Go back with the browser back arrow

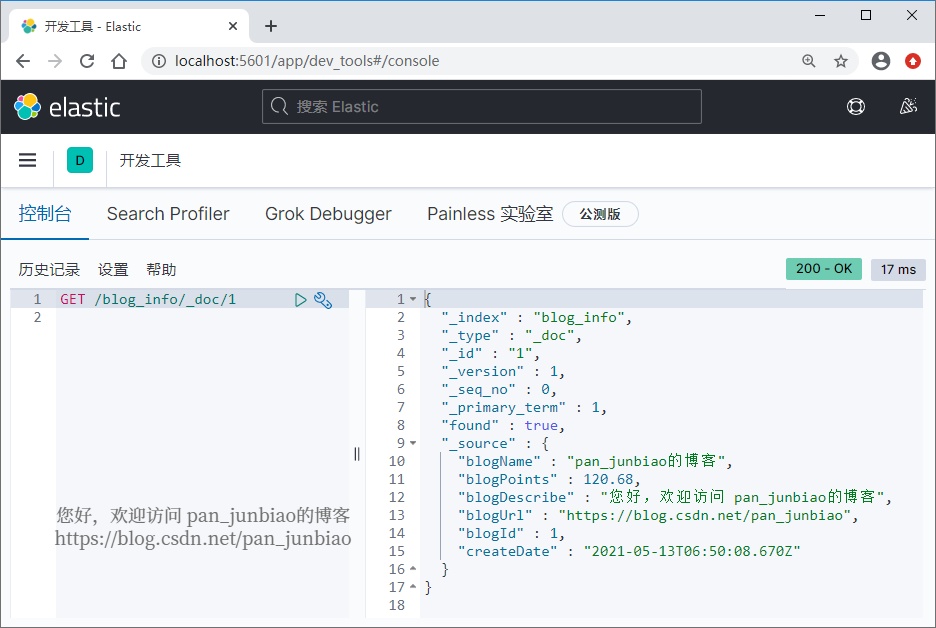(x=23, y=61)
